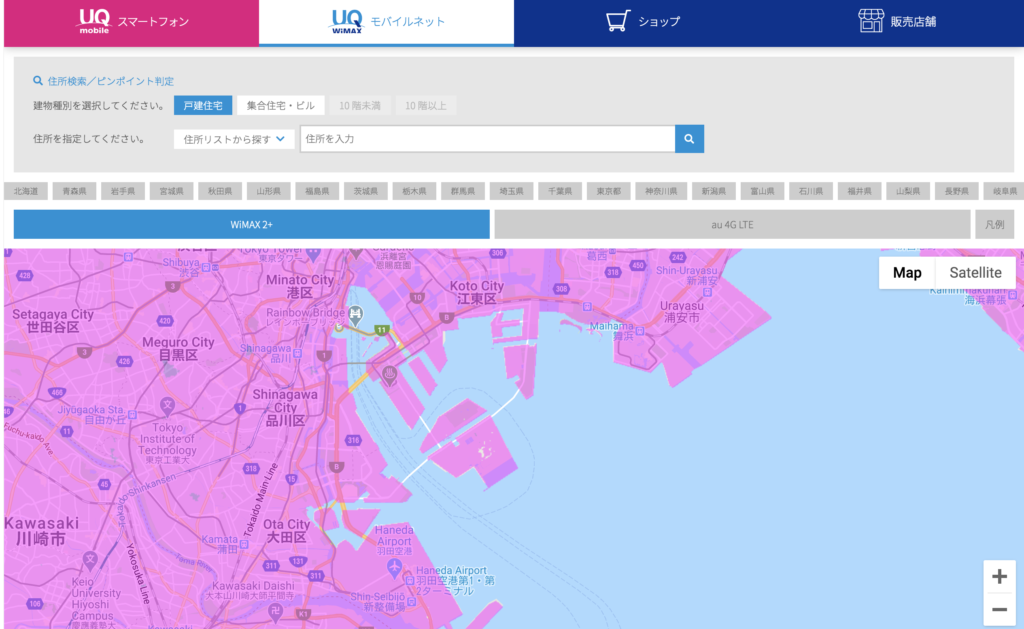Click the Ota City map label

click(x=286, y=530)
